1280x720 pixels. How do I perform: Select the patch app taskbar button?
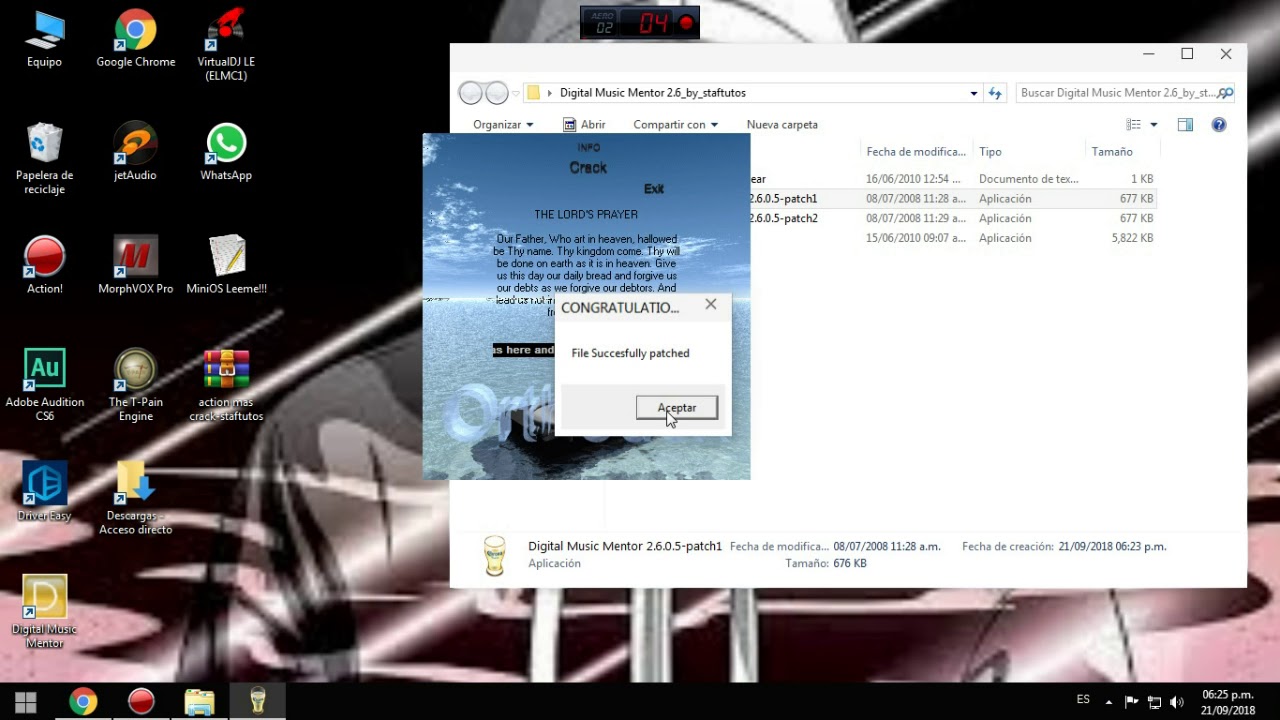257,701
